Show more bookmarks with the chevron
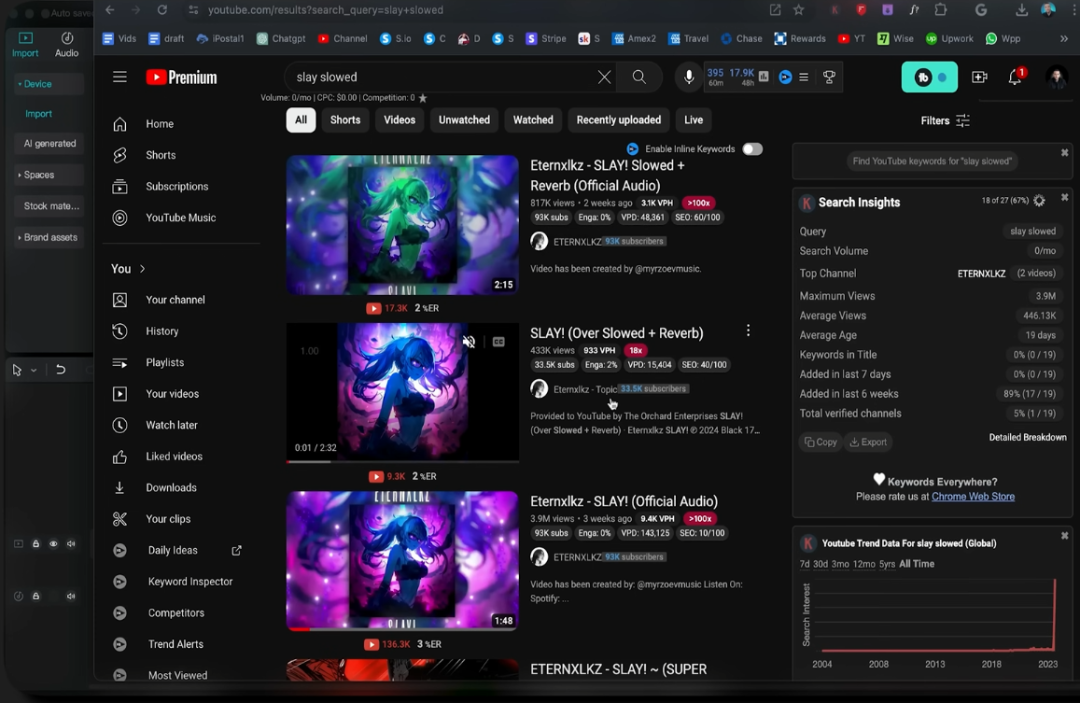Image resolution: width=1080 pixels, height=703 pixels. 1063,39
